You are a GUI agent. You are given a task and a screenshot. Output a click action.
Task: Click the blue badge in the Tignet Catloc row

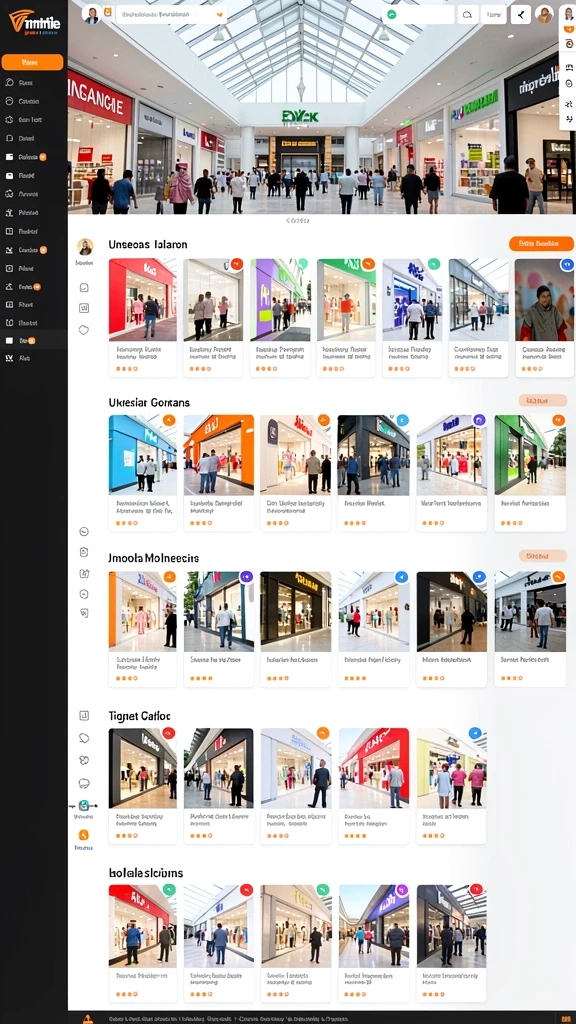(x=475, y=733)
